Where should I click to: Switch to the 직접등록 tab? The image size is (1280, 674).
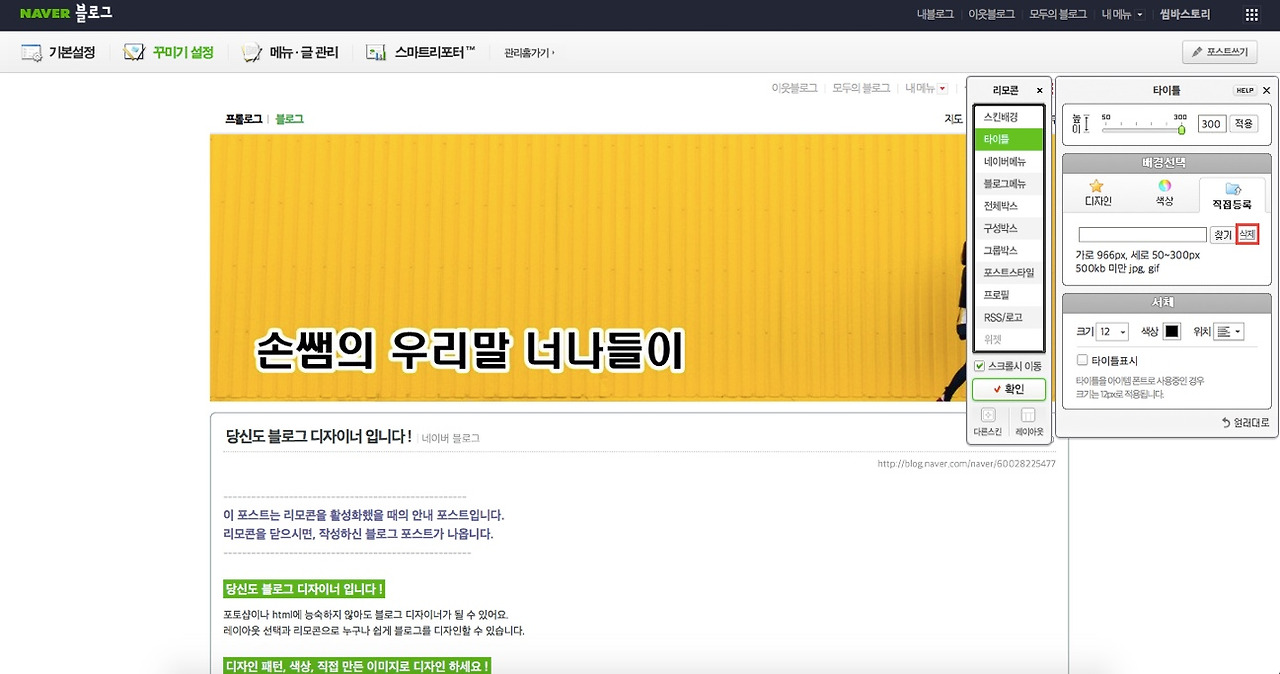1233,191
